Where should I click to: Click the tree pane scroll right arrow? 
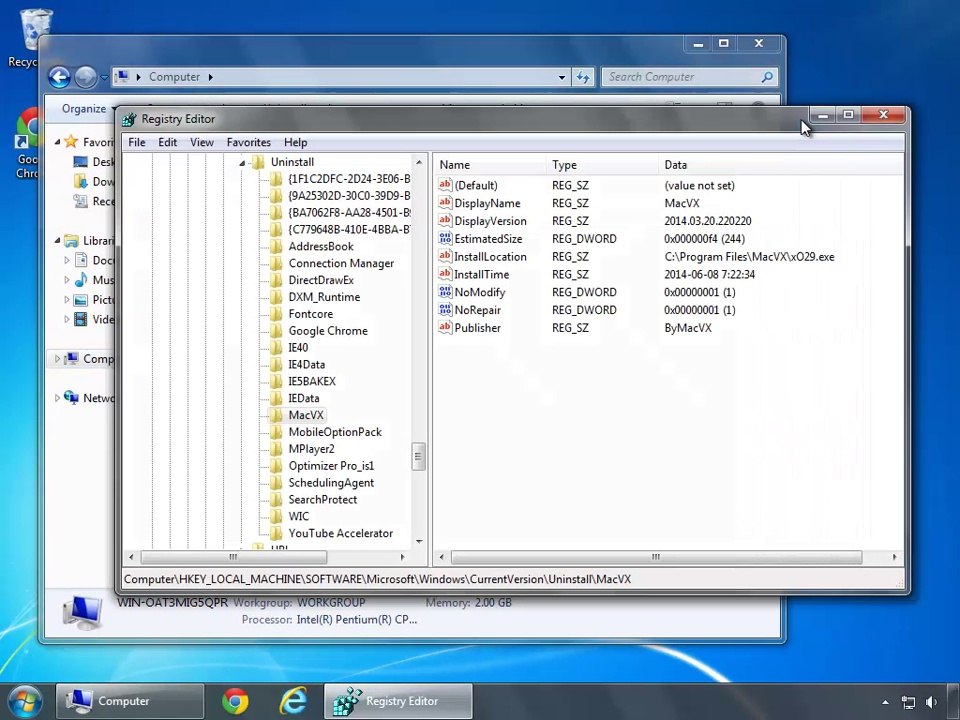coord(402,557)
